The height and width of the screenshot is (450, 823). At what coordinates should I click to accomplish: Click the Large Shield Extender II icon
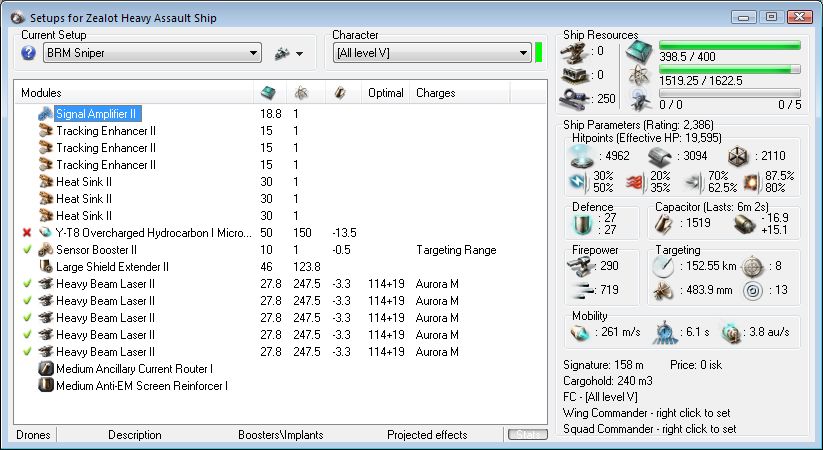pyautogui.click(x=46, y=267)
